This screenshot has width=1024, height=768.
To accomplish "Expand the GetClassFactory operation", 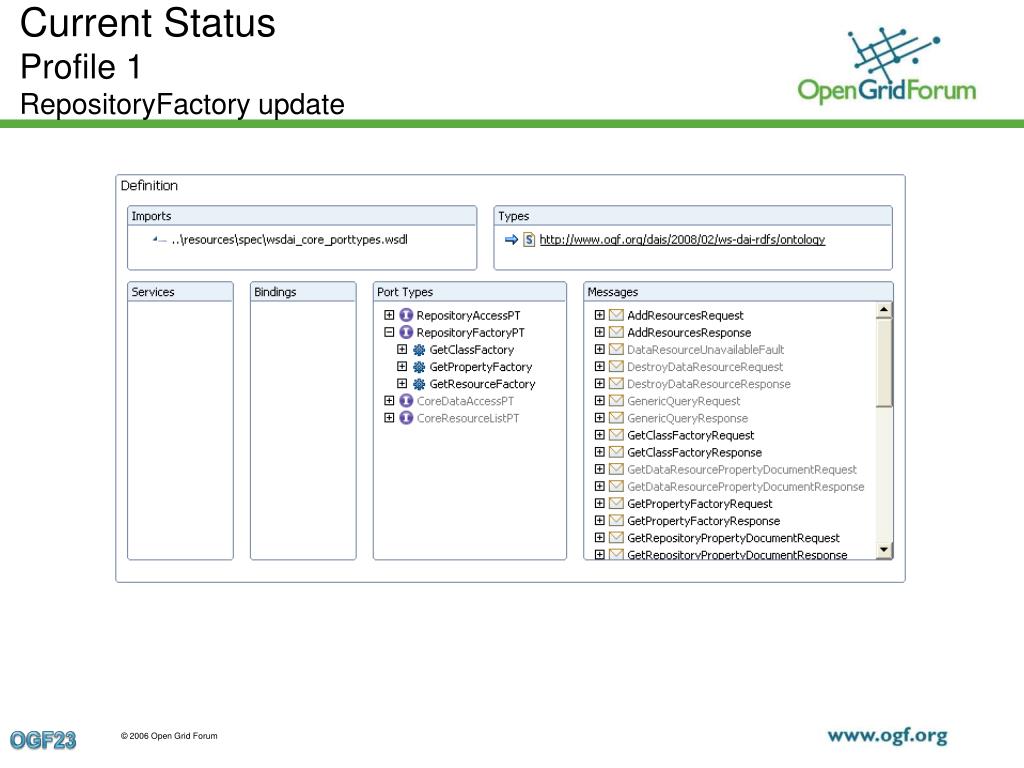I will pos(402,349).
